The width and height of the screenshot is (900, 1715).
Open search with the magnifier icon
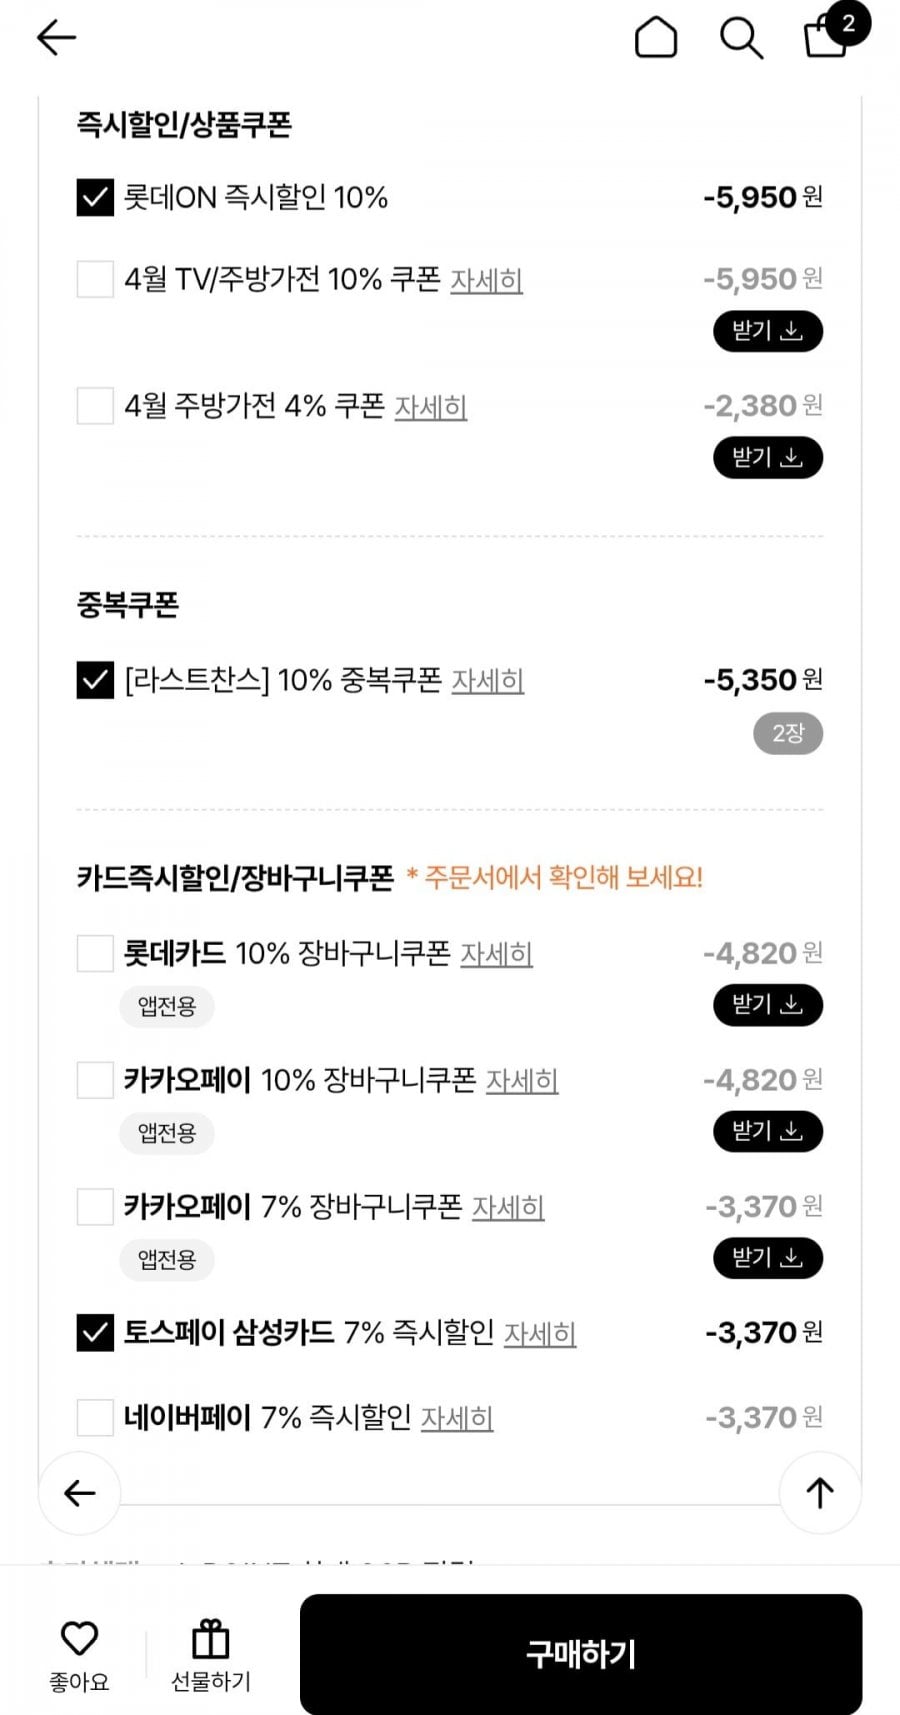point(741,39)
